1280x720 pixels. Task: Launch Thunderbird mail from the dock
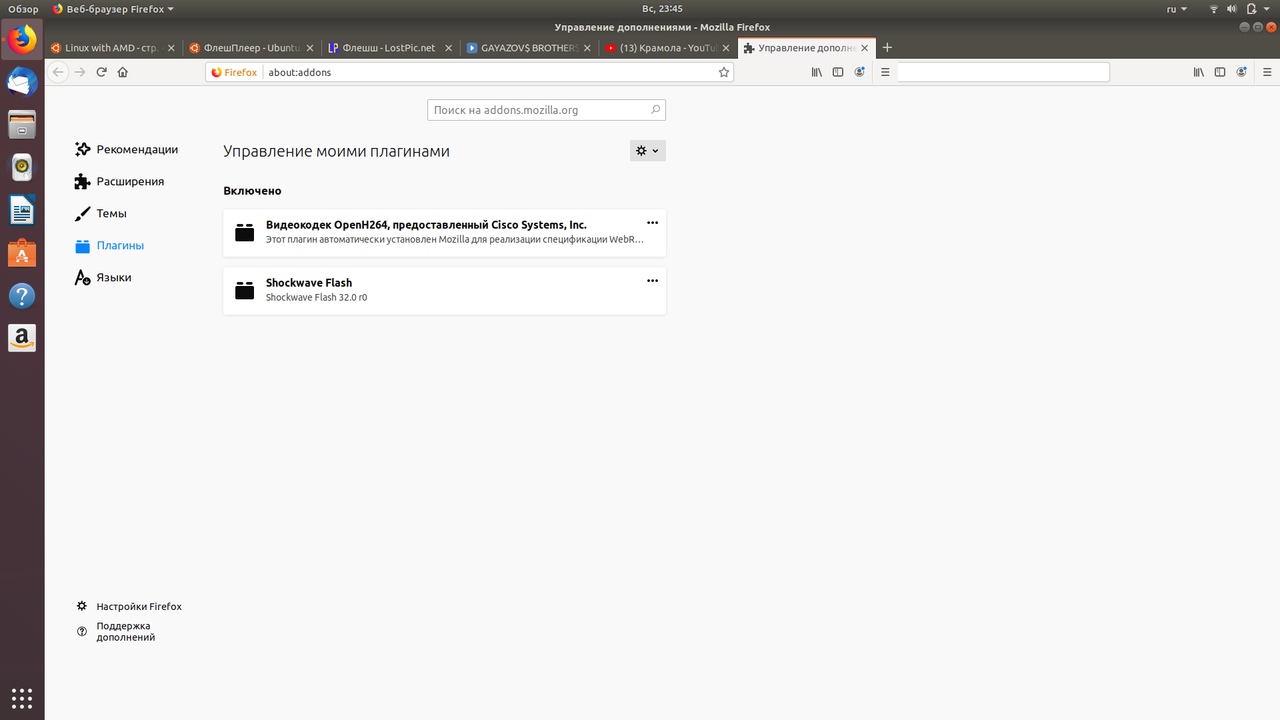pyautogui.click(x=22, y=82)
